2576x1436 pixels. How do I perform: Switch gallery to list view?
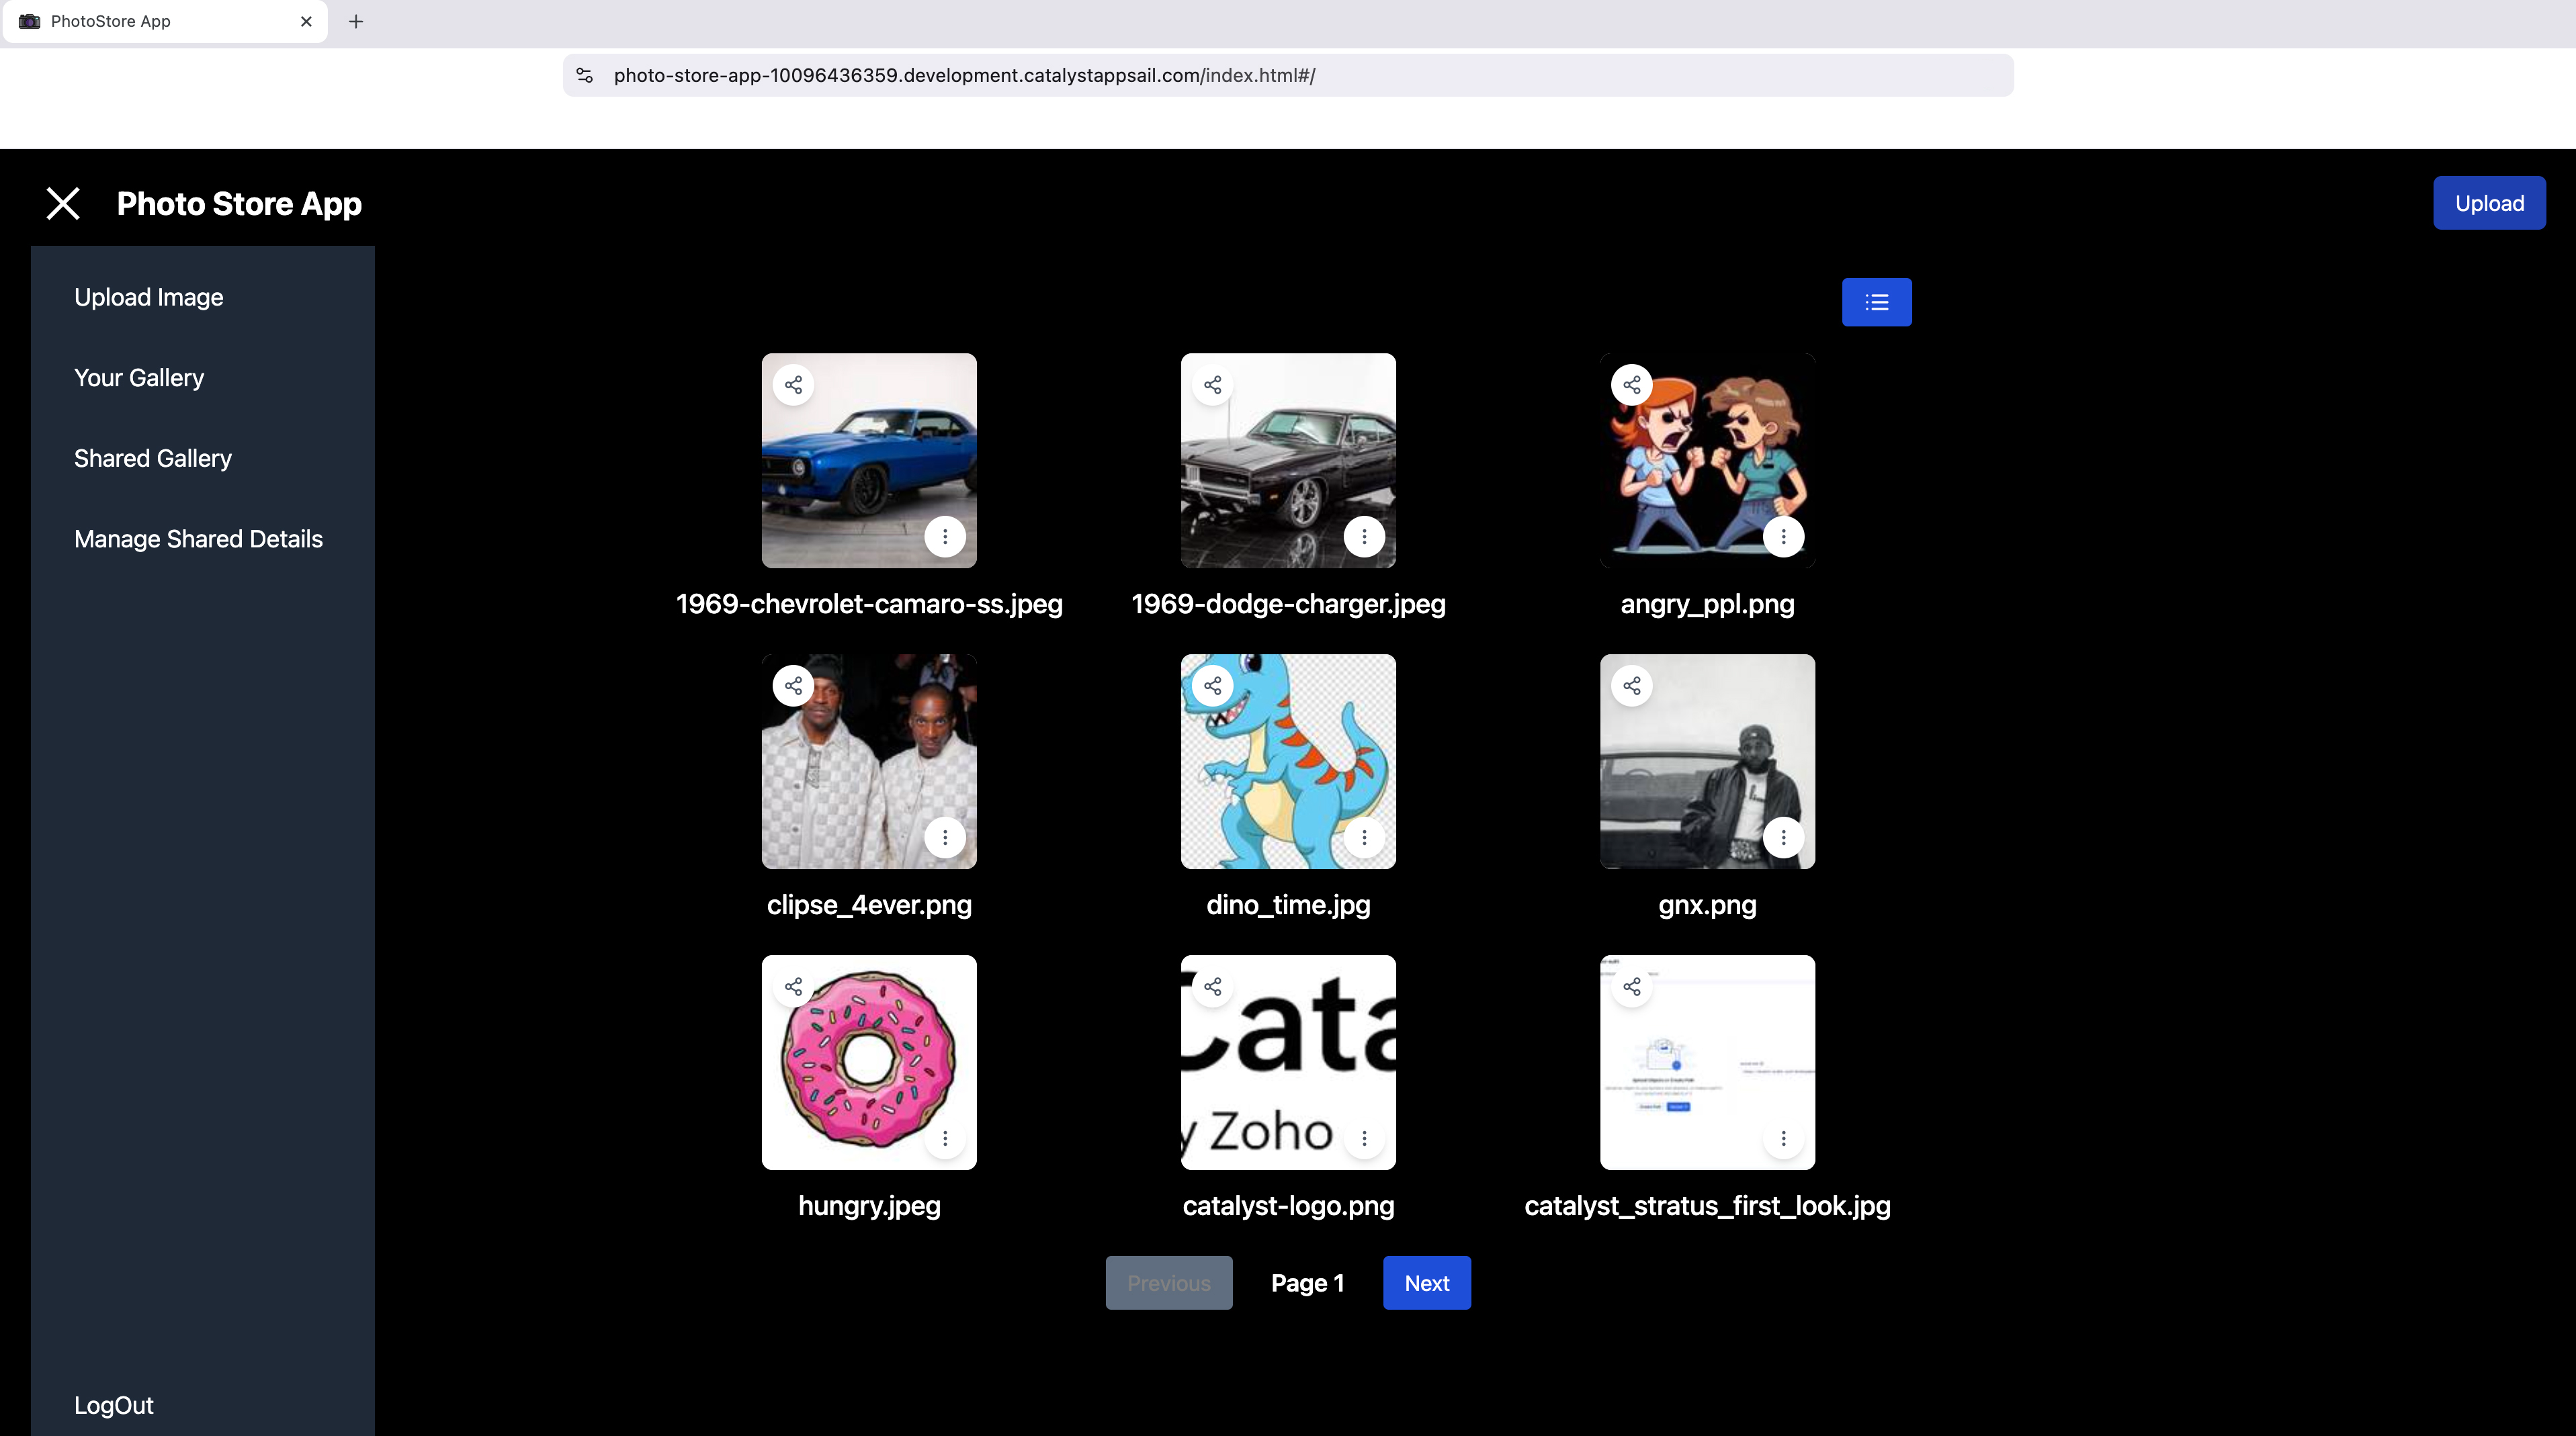point(1876,302)
